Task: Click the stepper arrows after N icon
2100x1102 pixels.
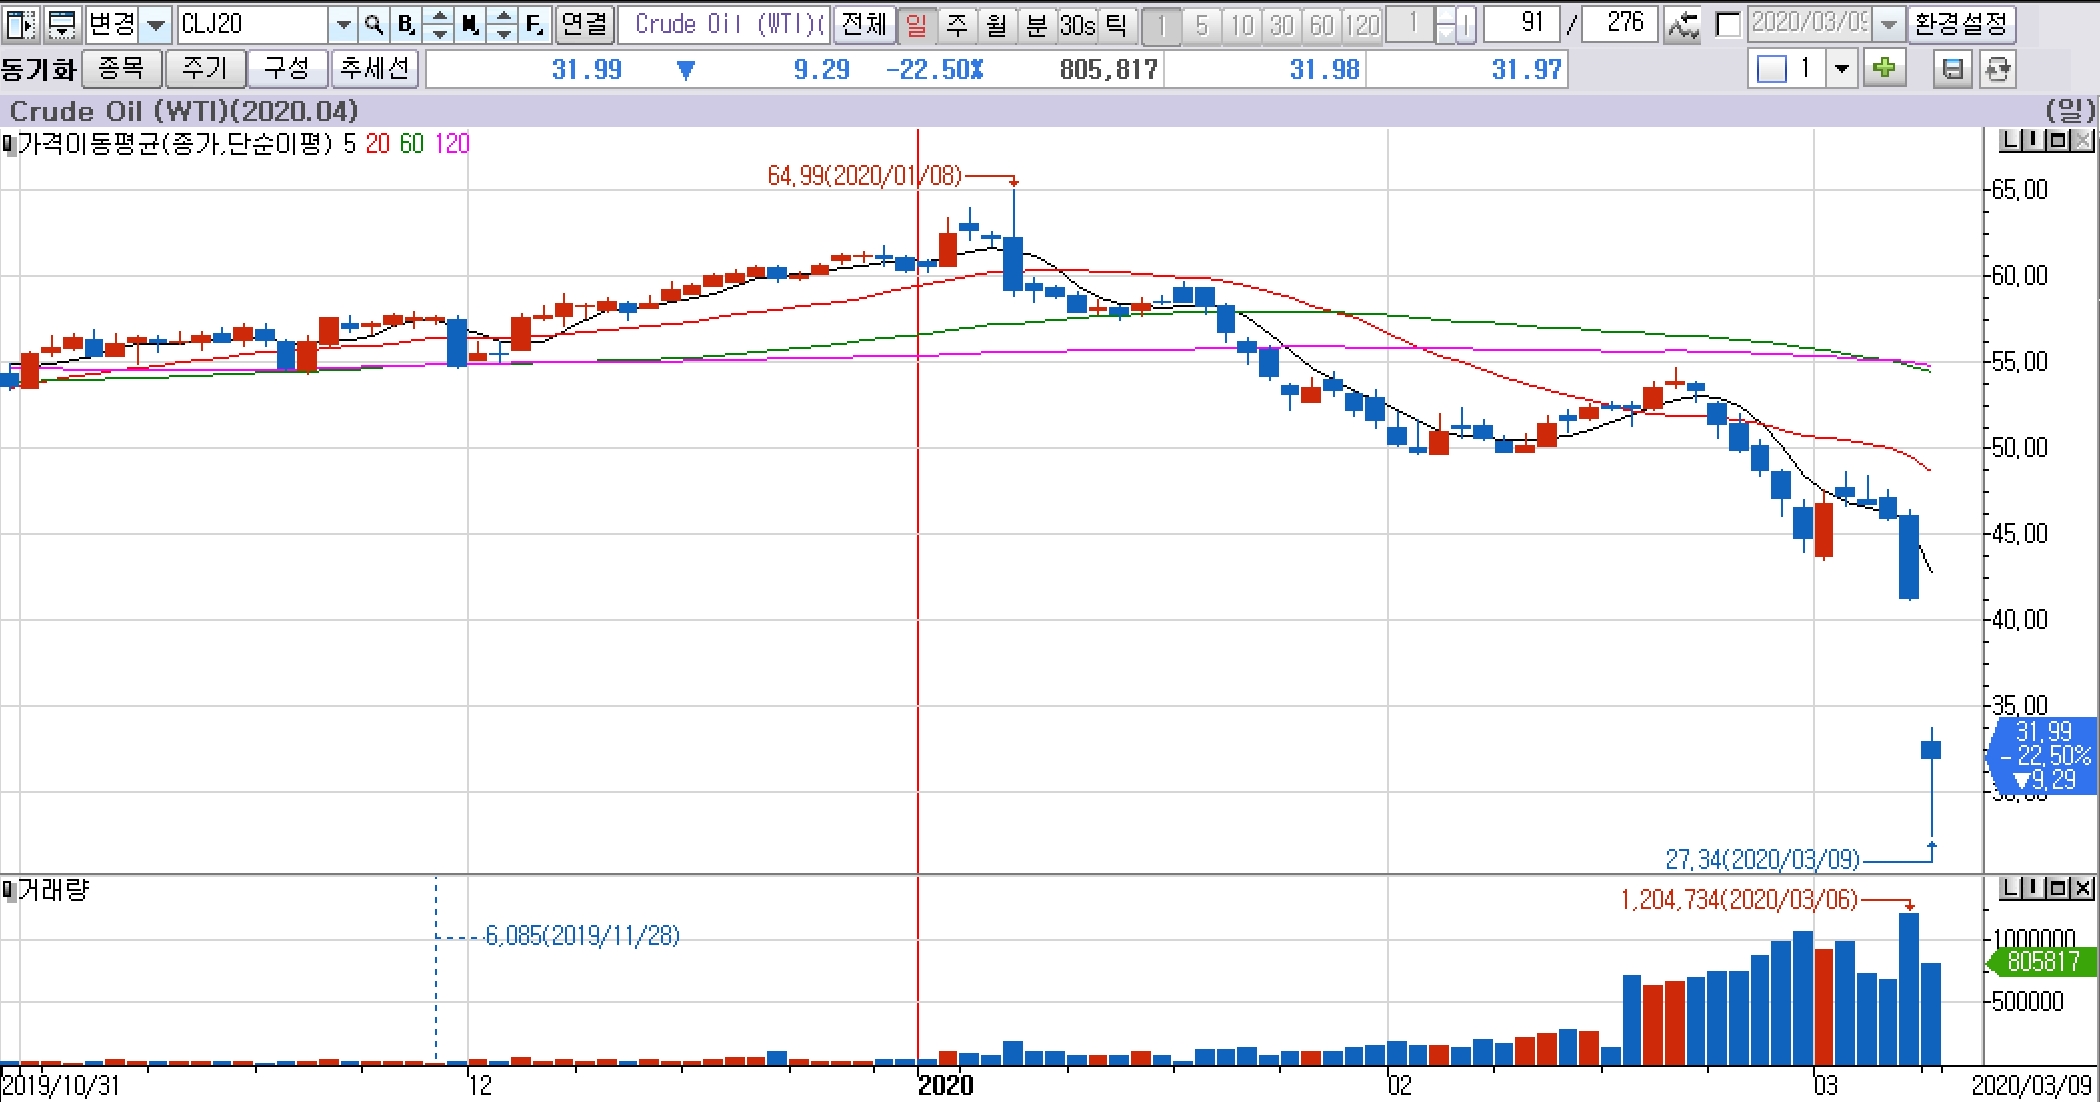Action: tap(503, 24)
